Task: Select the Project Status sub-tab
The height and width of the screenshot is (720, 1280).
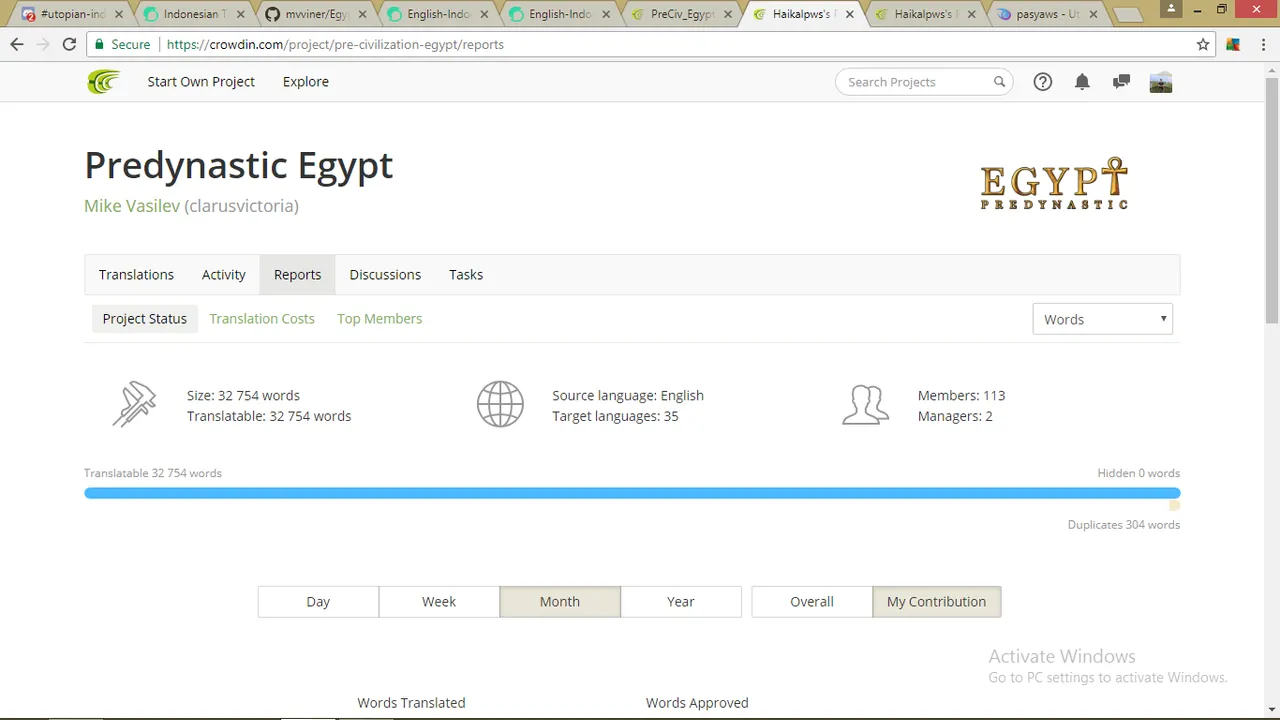Action: (145, 318)
